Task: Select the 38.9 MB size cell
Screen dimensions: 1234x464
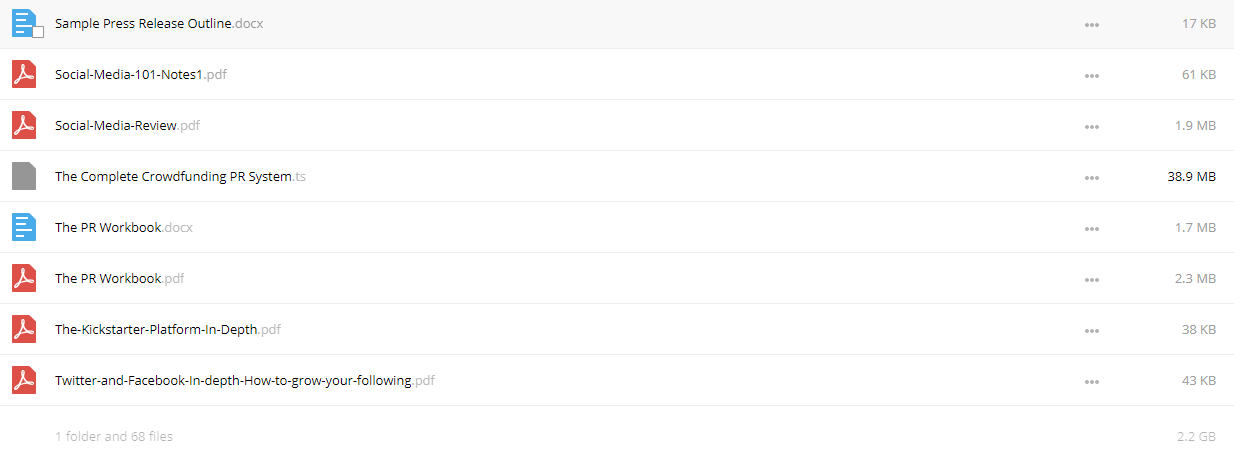Action: 1191,176
